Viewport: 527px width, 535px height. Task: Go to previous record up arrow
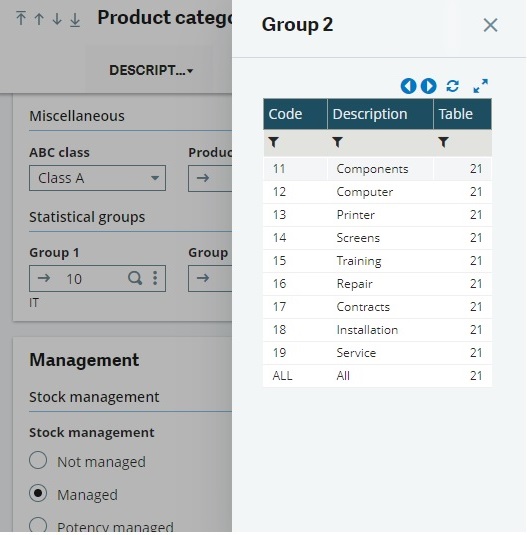(x=39, y=19)
